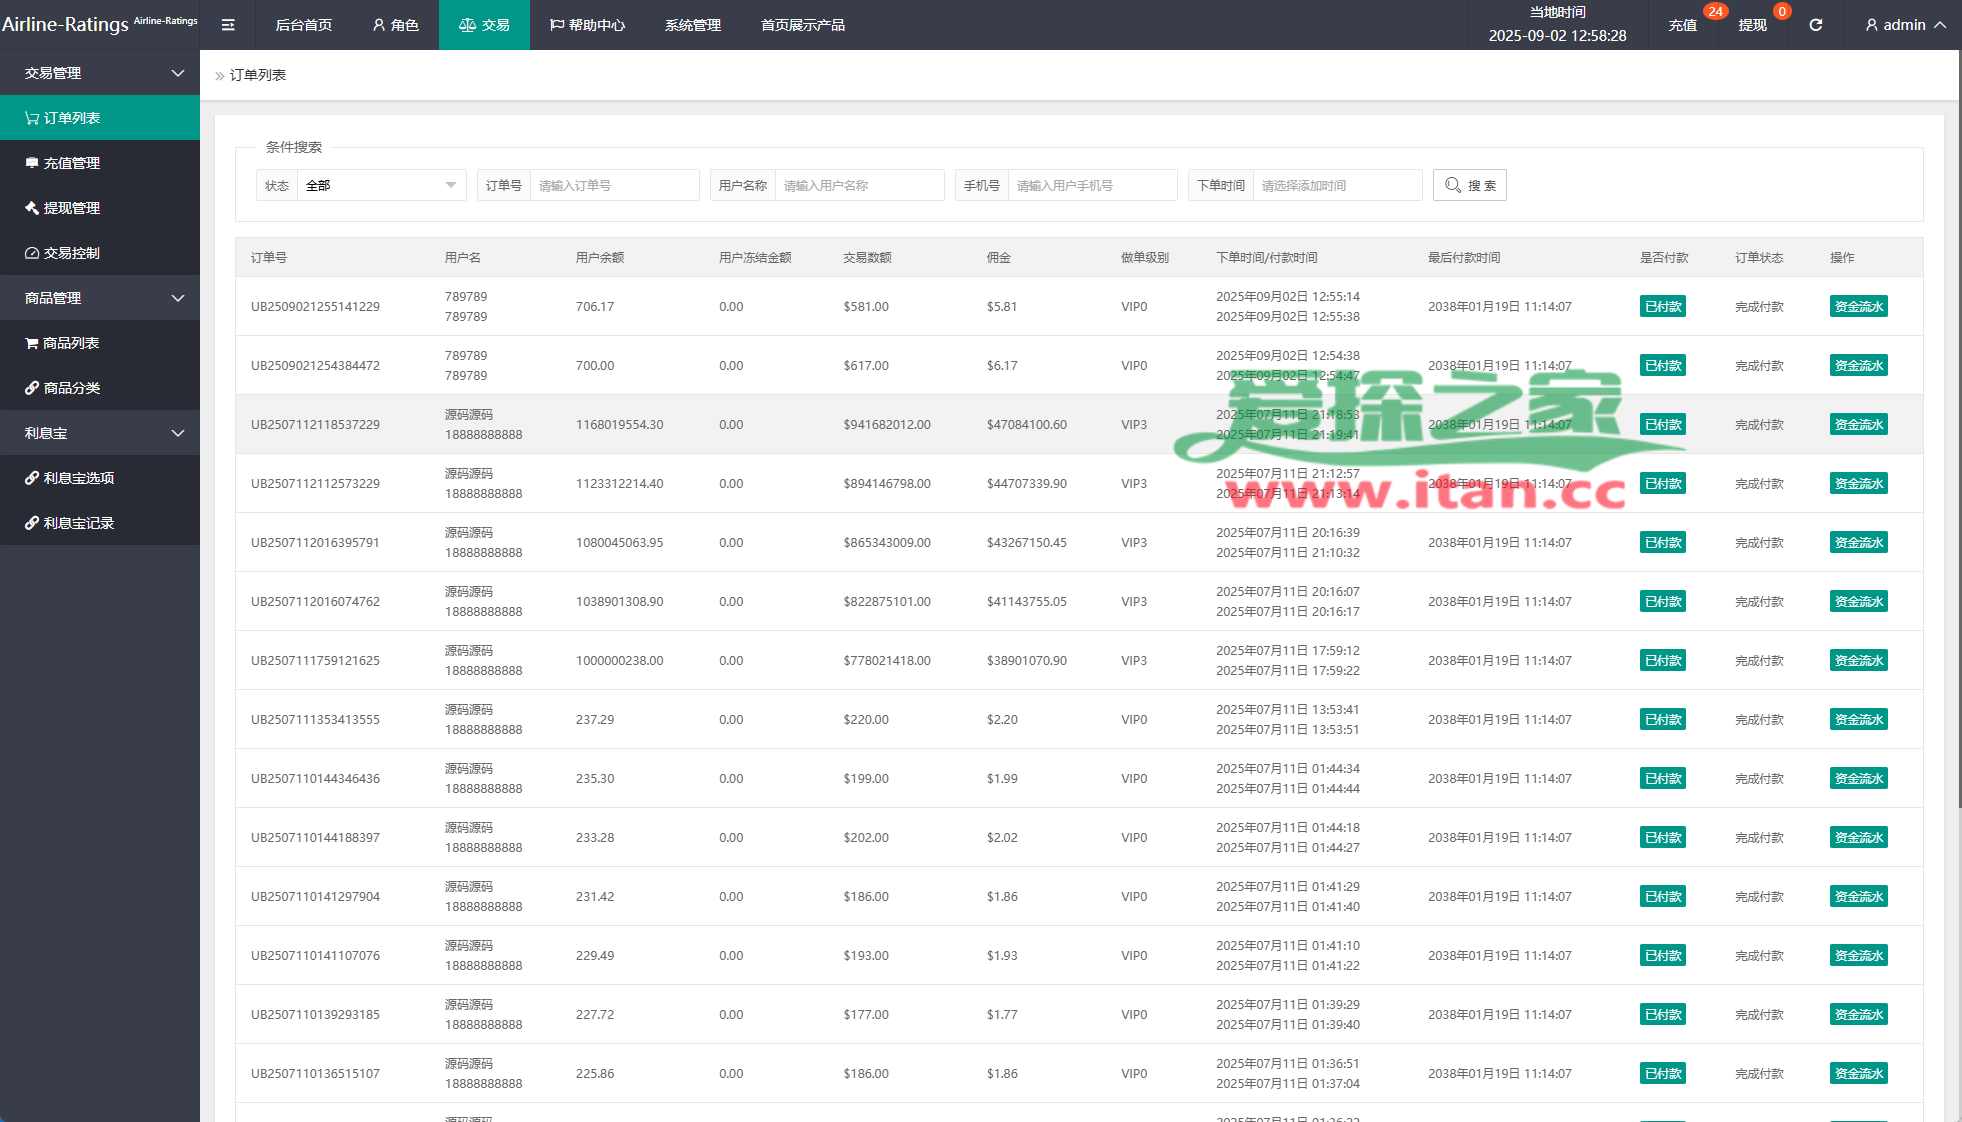The image size is (1962, 1122).
Task: Click 资金流水 for order UB2507110144346436
Action: 1859,779
